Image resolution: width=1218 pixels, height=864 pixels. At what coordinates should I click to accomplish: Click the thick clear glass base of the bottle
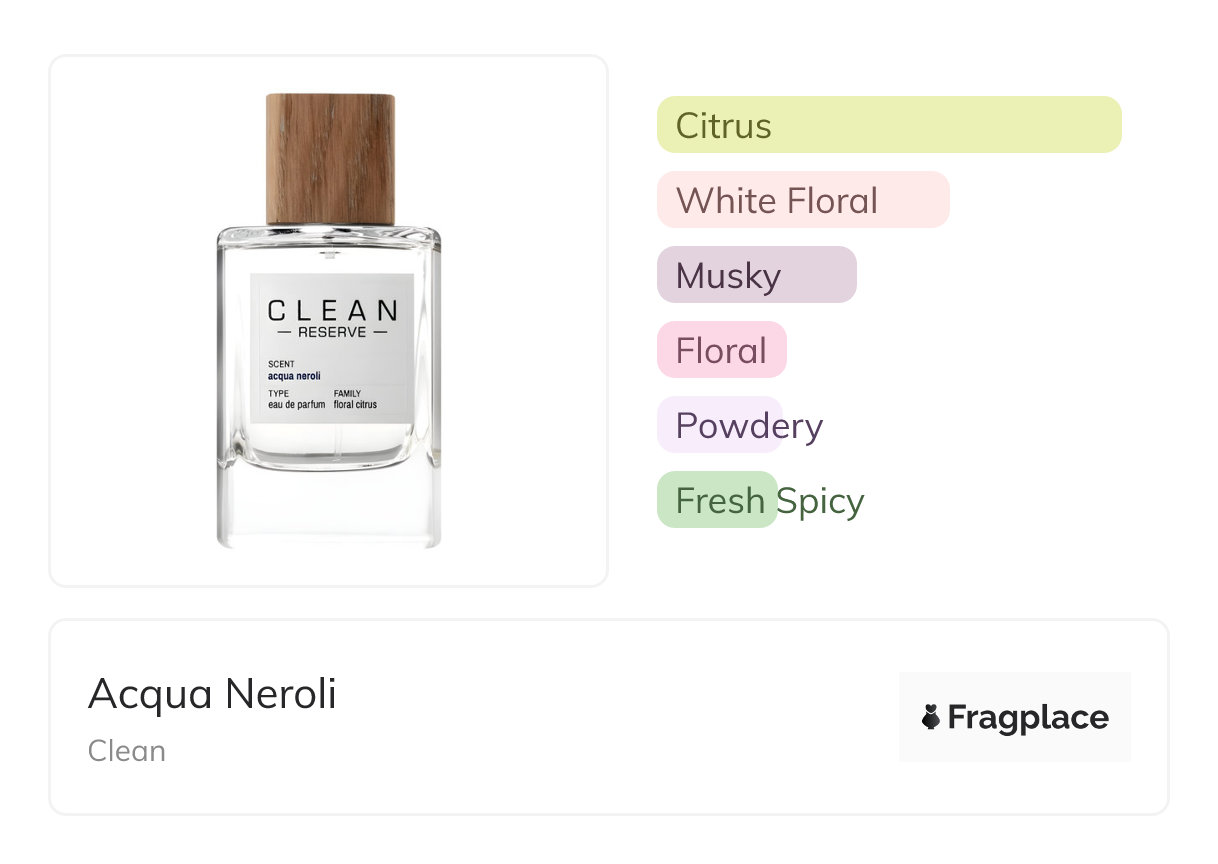328,510
